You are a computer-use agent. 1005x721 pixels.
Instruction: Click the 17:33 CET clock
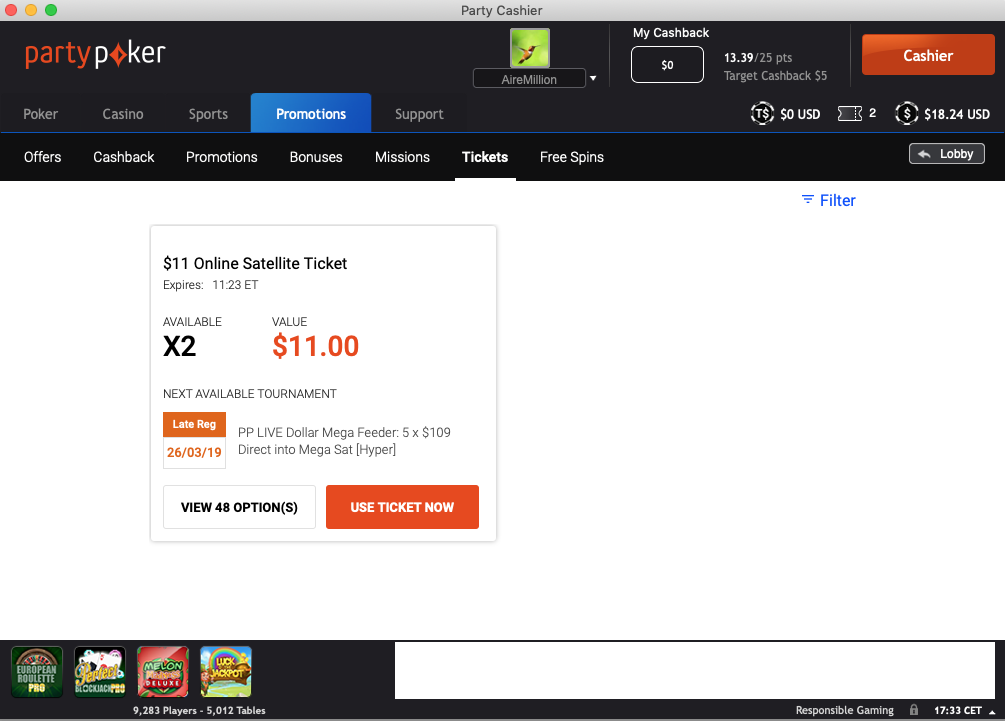pos(958,710)
